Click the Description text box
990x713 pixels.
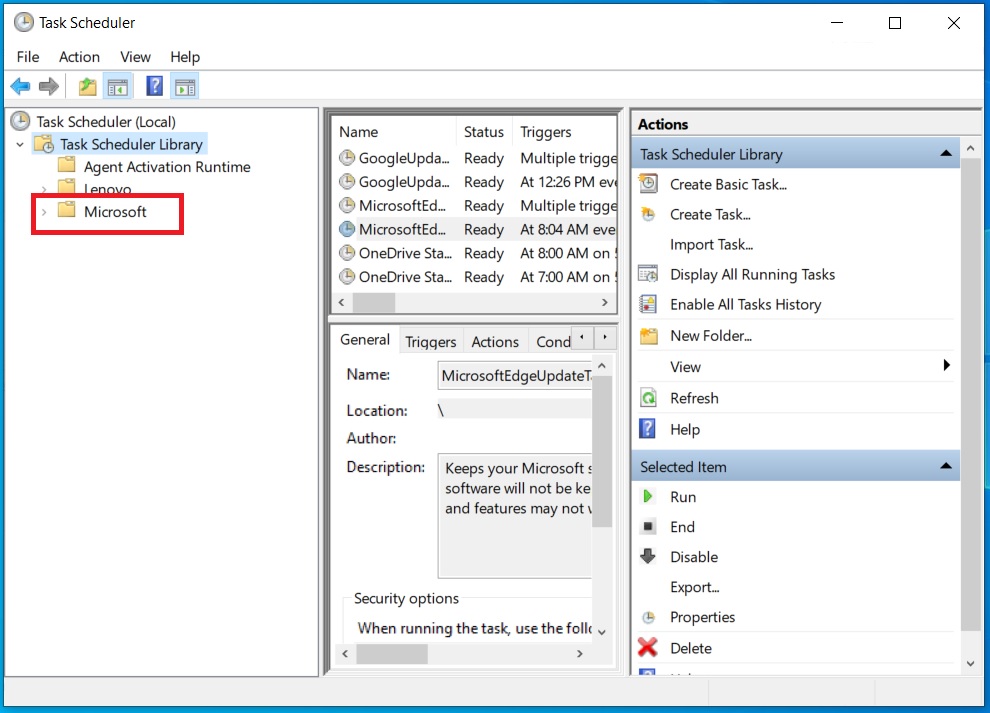tap(515, 515)
